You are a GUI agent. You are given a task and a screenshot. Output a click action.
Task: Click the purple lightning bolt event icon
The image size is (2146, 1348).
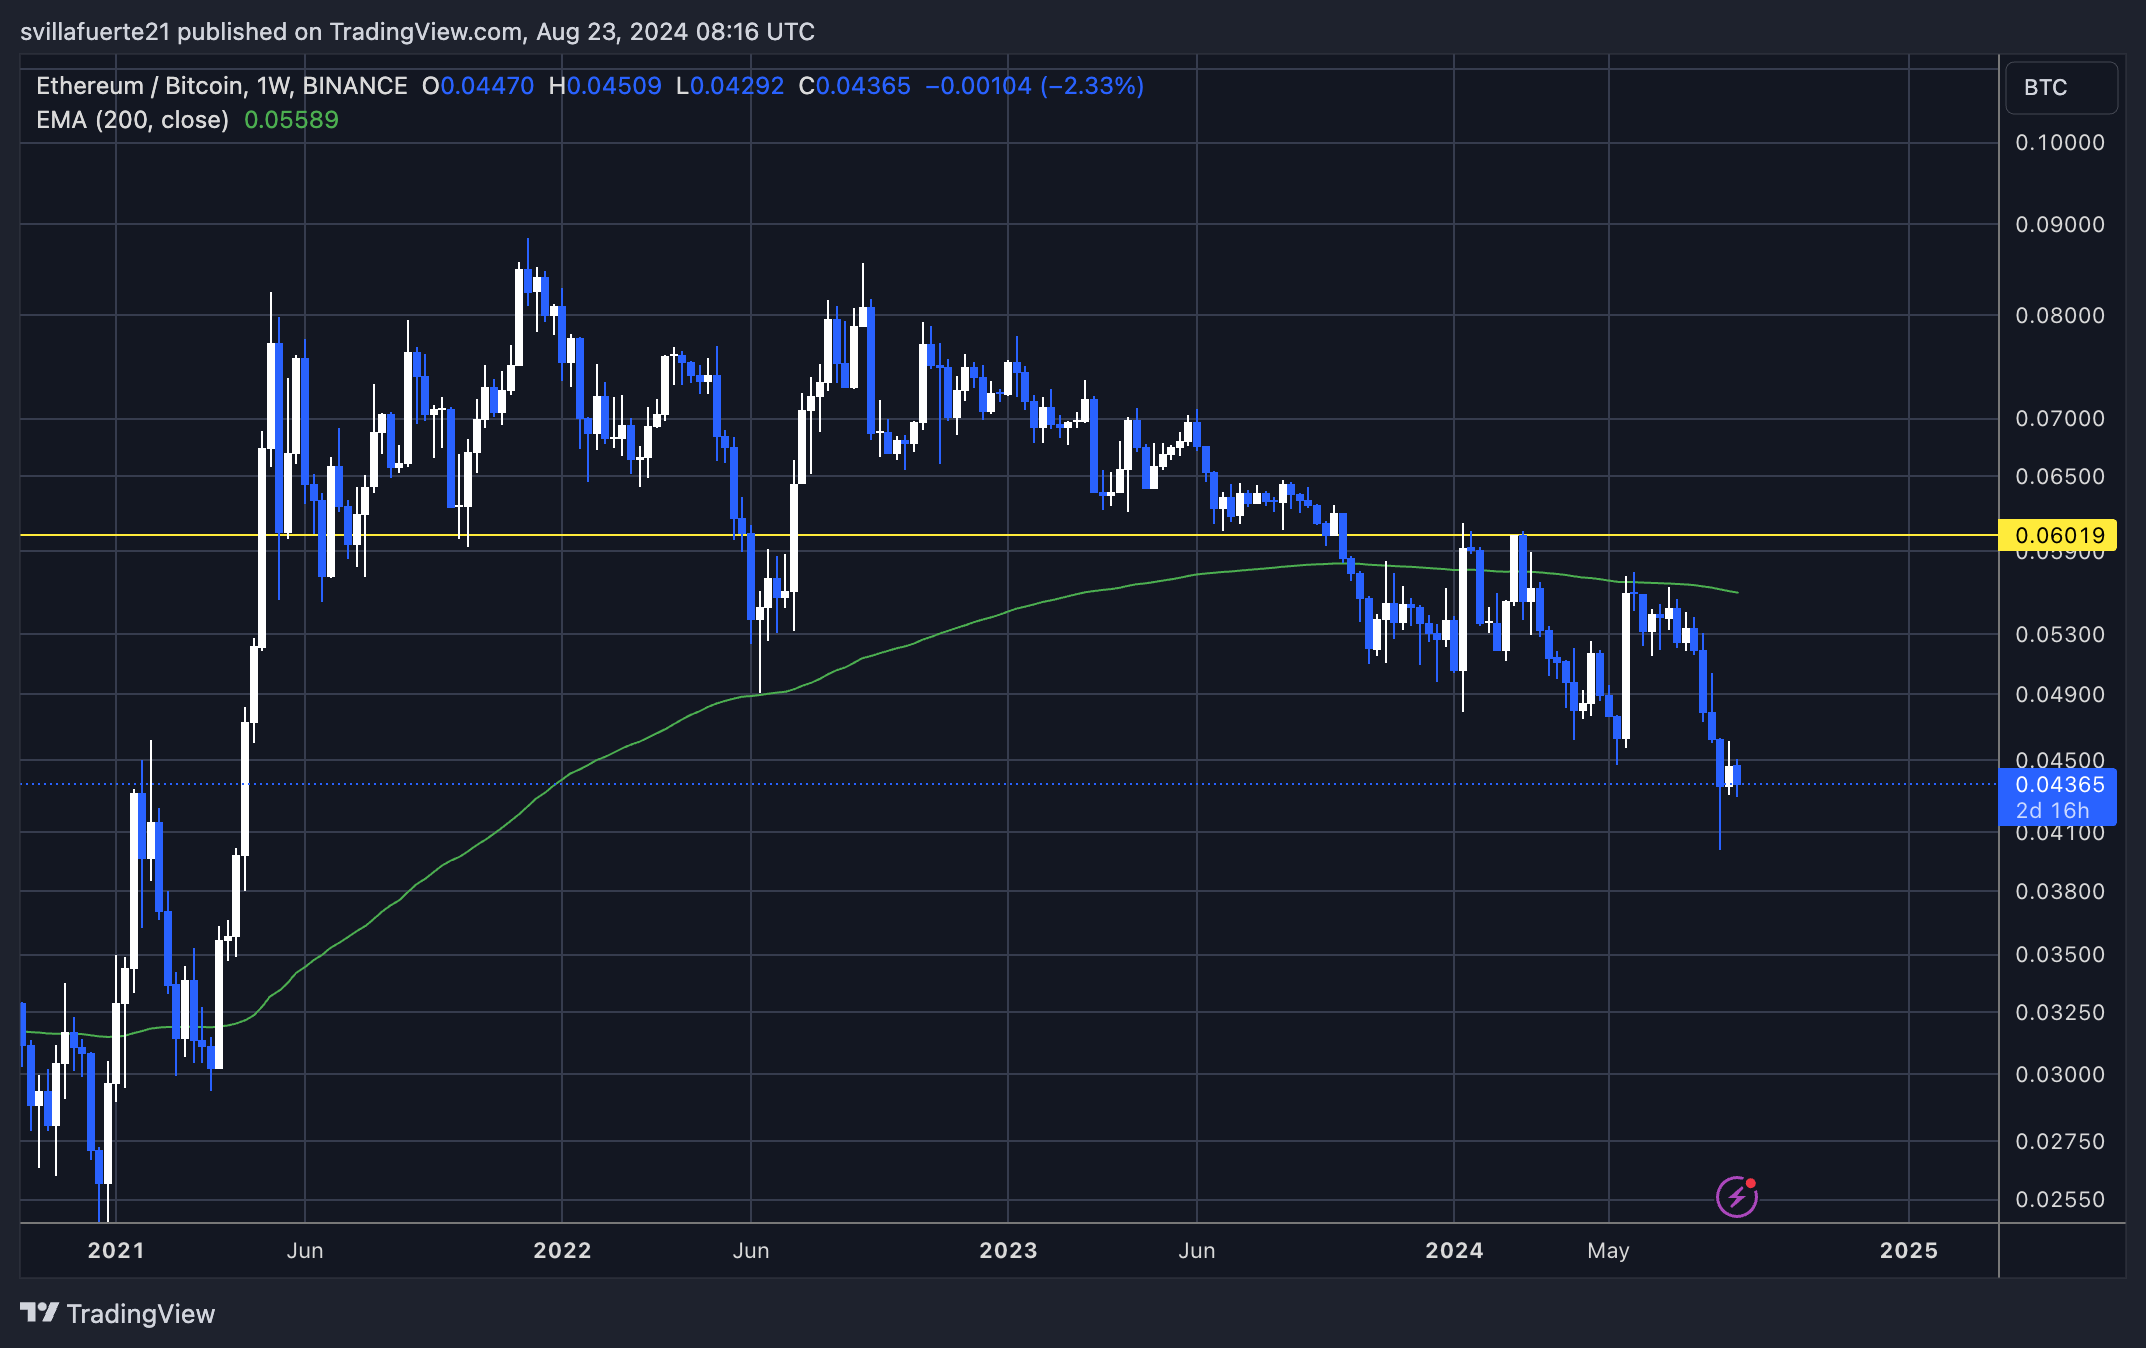click(x=1737, y=1197)
